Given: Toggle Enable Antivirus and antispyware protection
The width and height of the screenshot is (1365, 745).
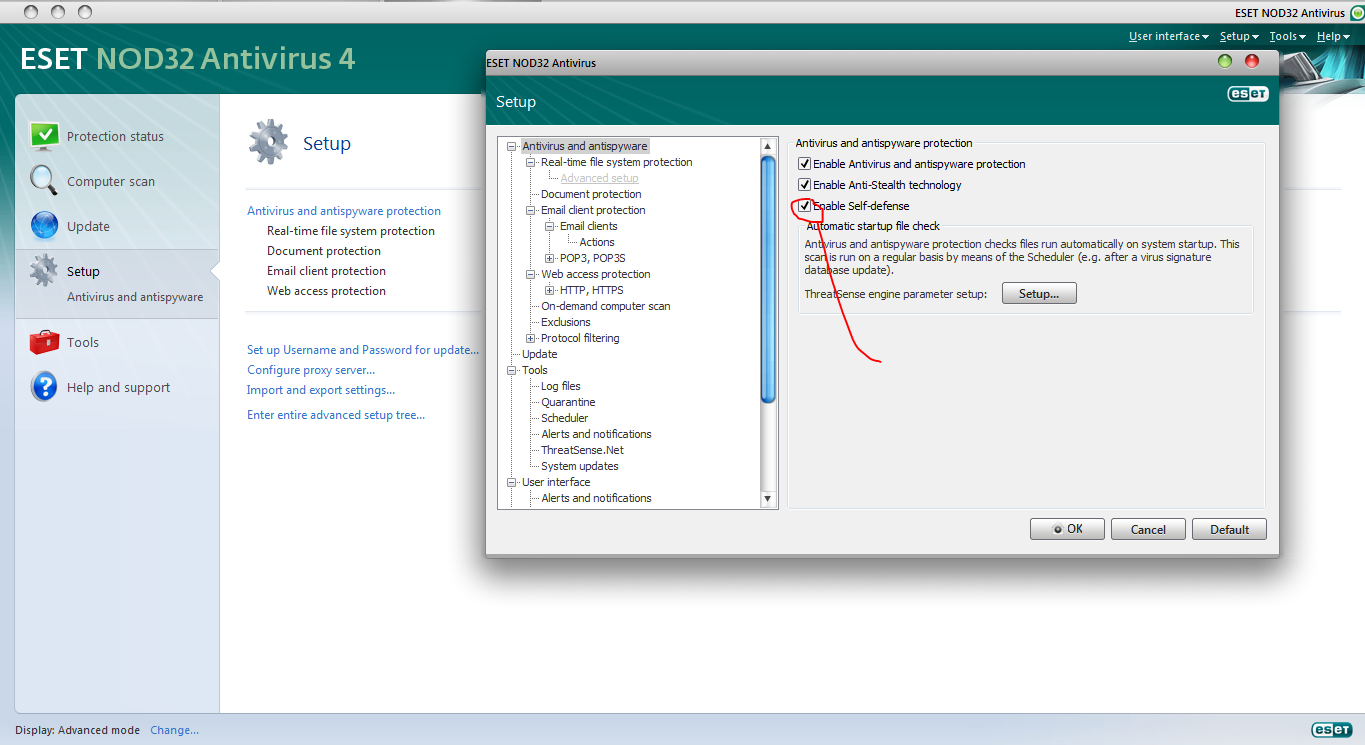Looking at the screenshot, I should point(804,164).
